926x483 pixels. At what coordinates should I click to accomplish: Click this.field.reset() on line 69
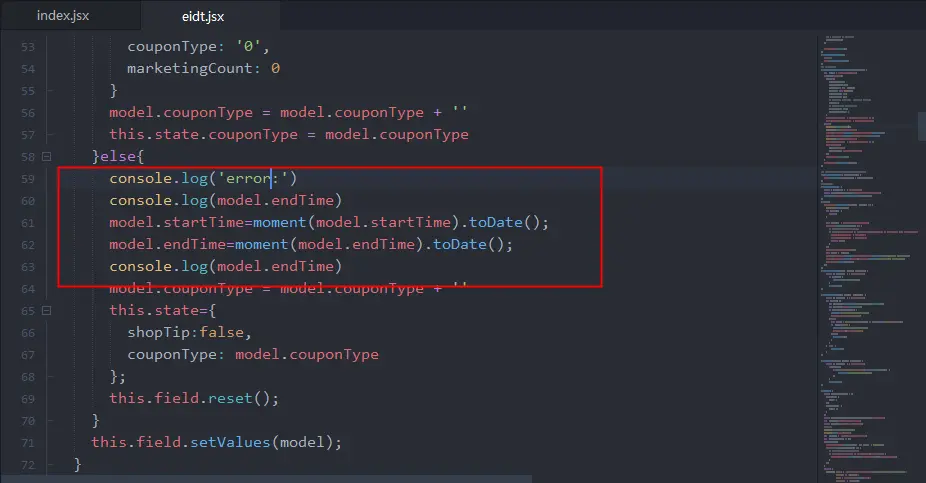coord(194,399)
